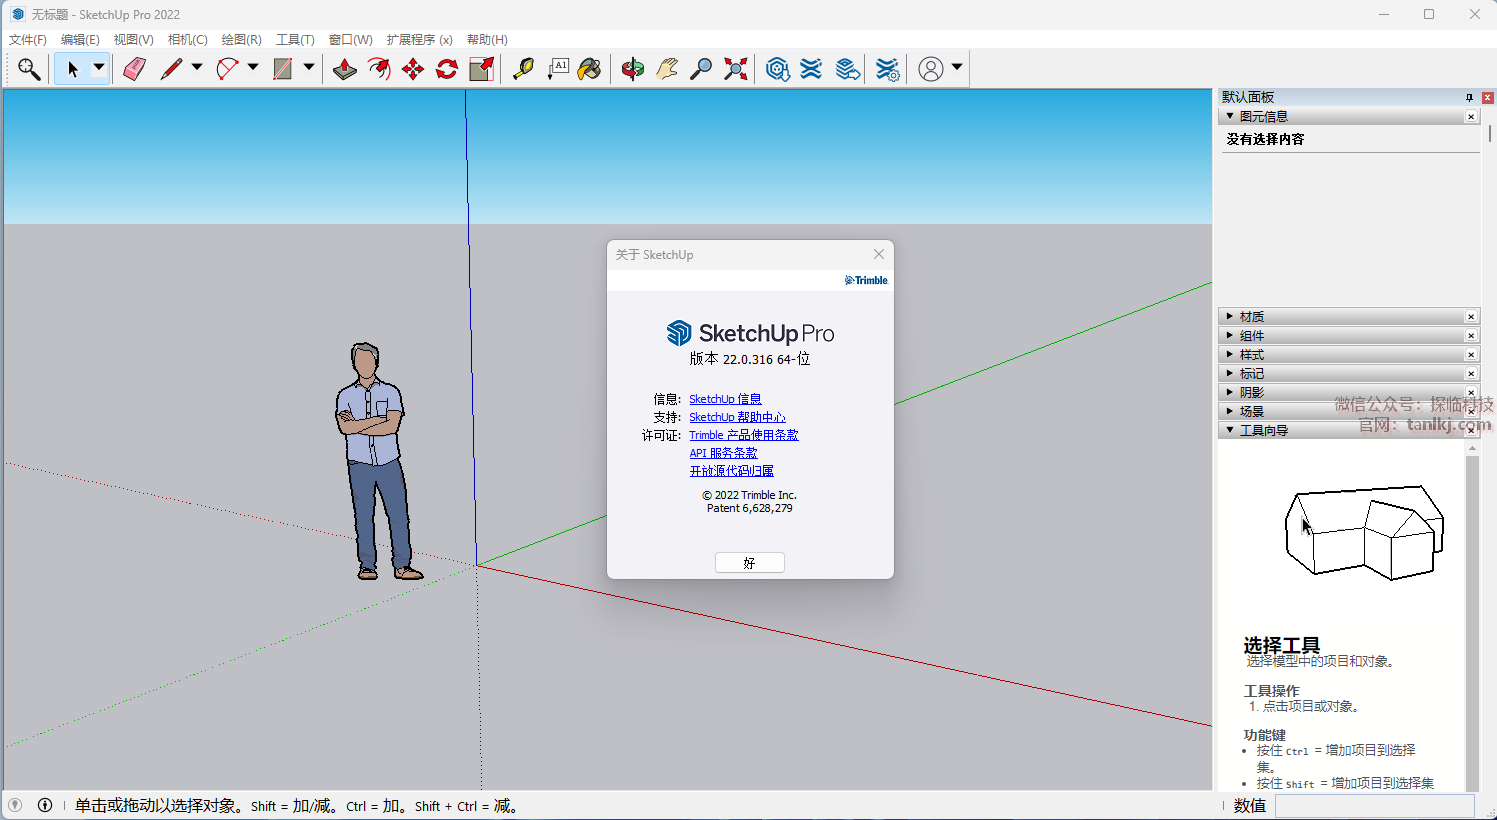Viewport: 1497px width, 820px height.
Task: Open the Select tool dropdown arrow
Action: (99, 68)
